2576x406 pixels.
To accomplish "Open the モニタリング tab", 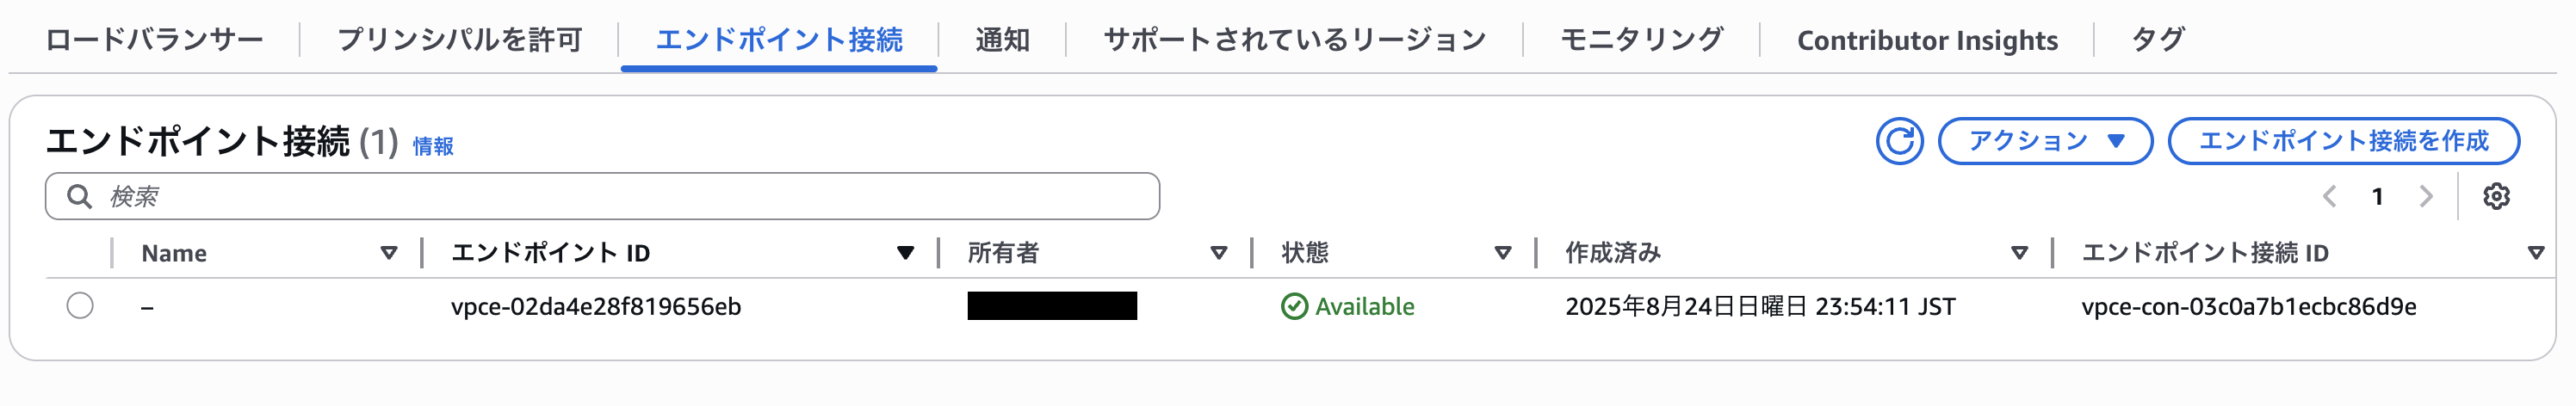I will (x=1642, y=40).
